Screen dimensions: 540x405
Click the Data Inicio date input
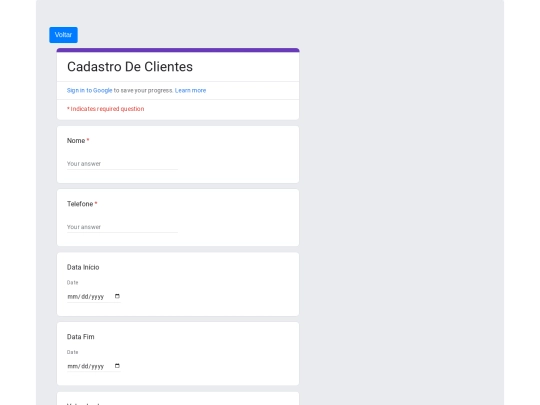94,297
